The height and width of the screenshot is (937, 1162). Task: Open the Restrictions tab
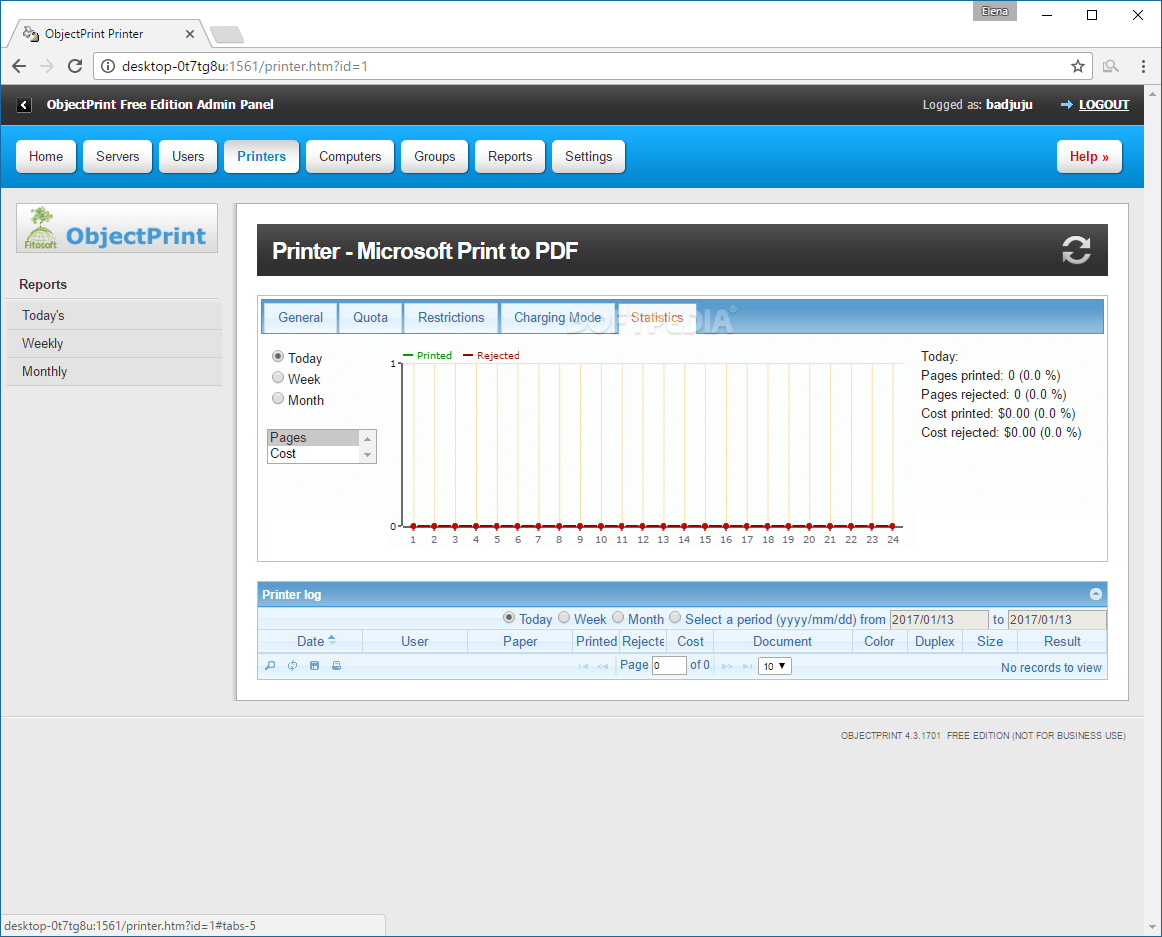point(451,318)
